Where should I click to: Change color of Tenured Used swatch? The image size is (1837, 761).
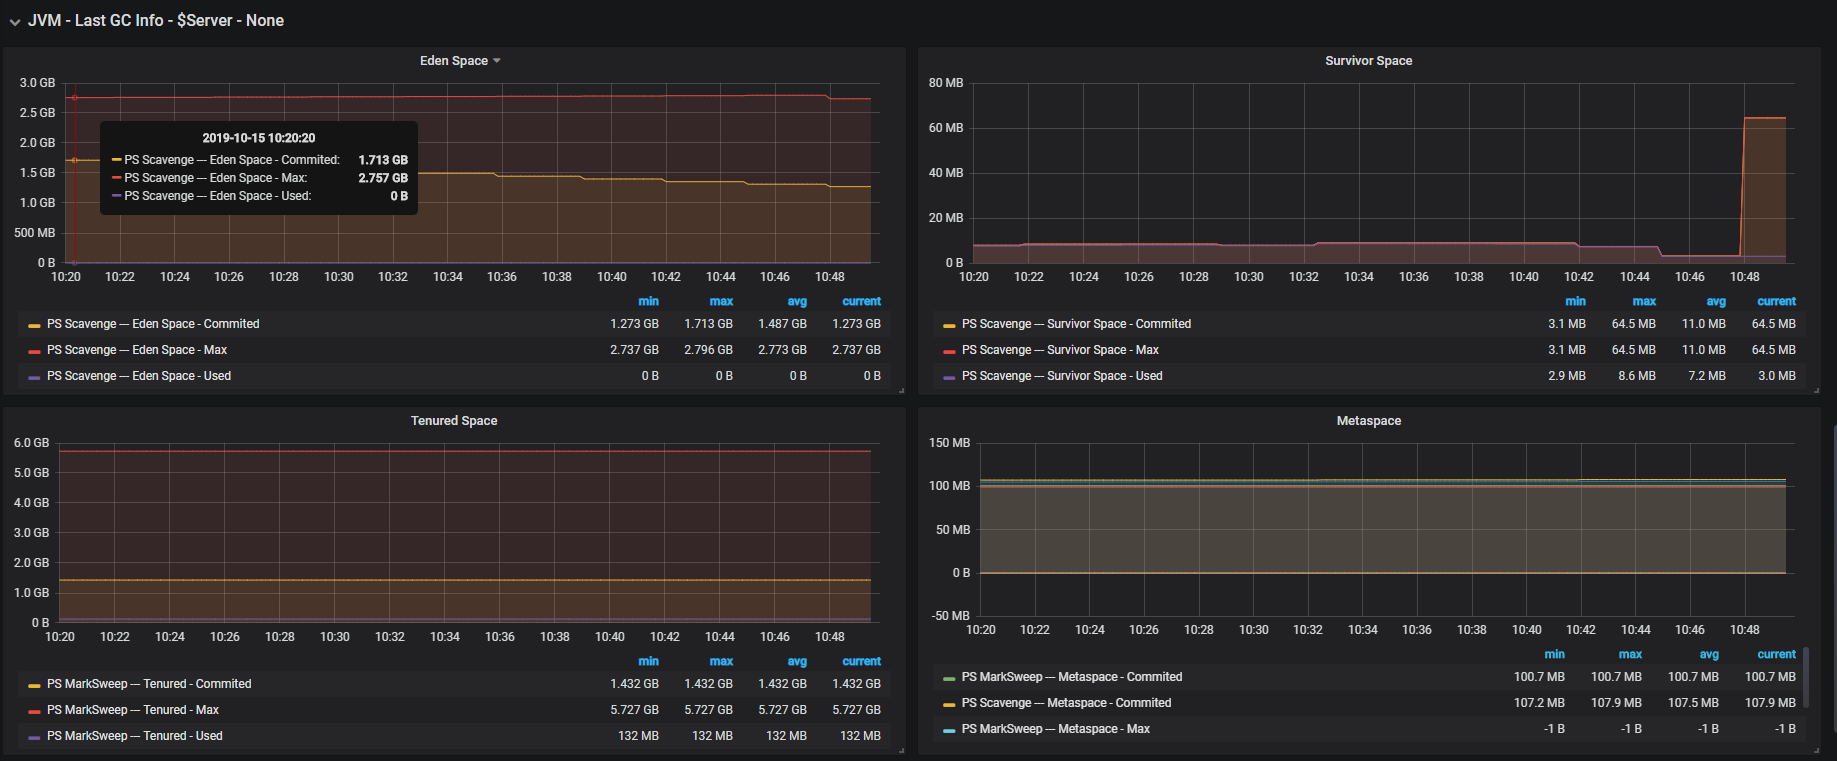(34, 737)
